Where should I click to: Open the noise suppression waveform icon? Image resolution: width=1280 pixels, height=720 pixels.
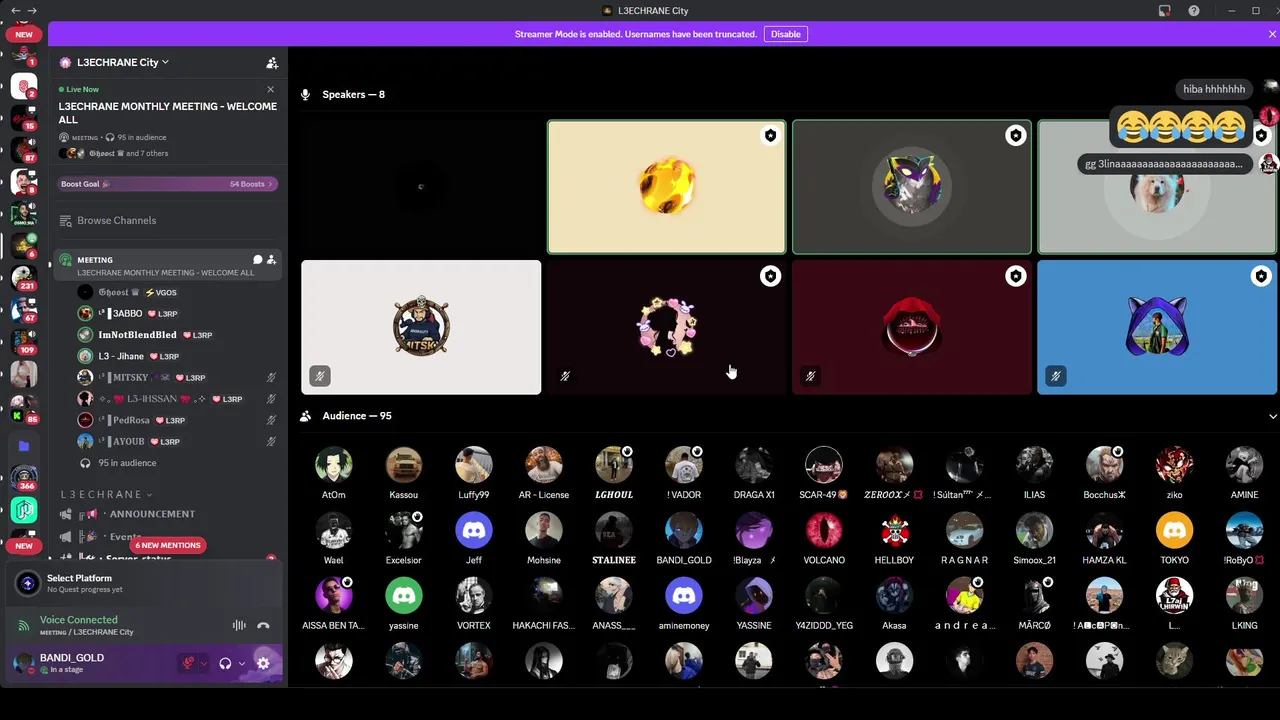tap(239, 625)
